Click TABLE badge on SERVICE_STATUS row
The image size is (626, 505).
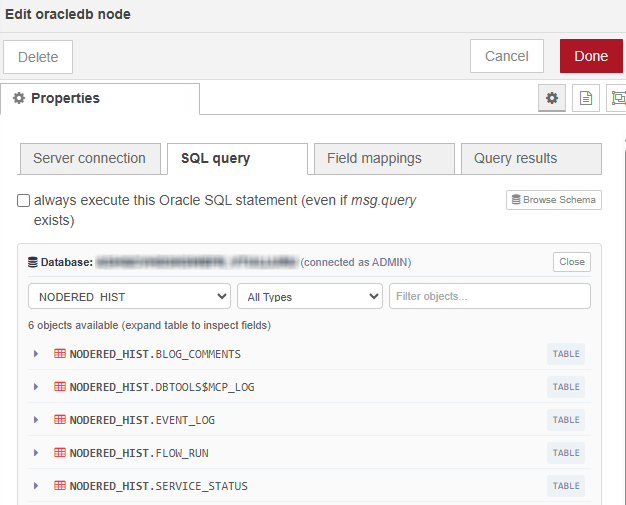click(x=566, y=485)
